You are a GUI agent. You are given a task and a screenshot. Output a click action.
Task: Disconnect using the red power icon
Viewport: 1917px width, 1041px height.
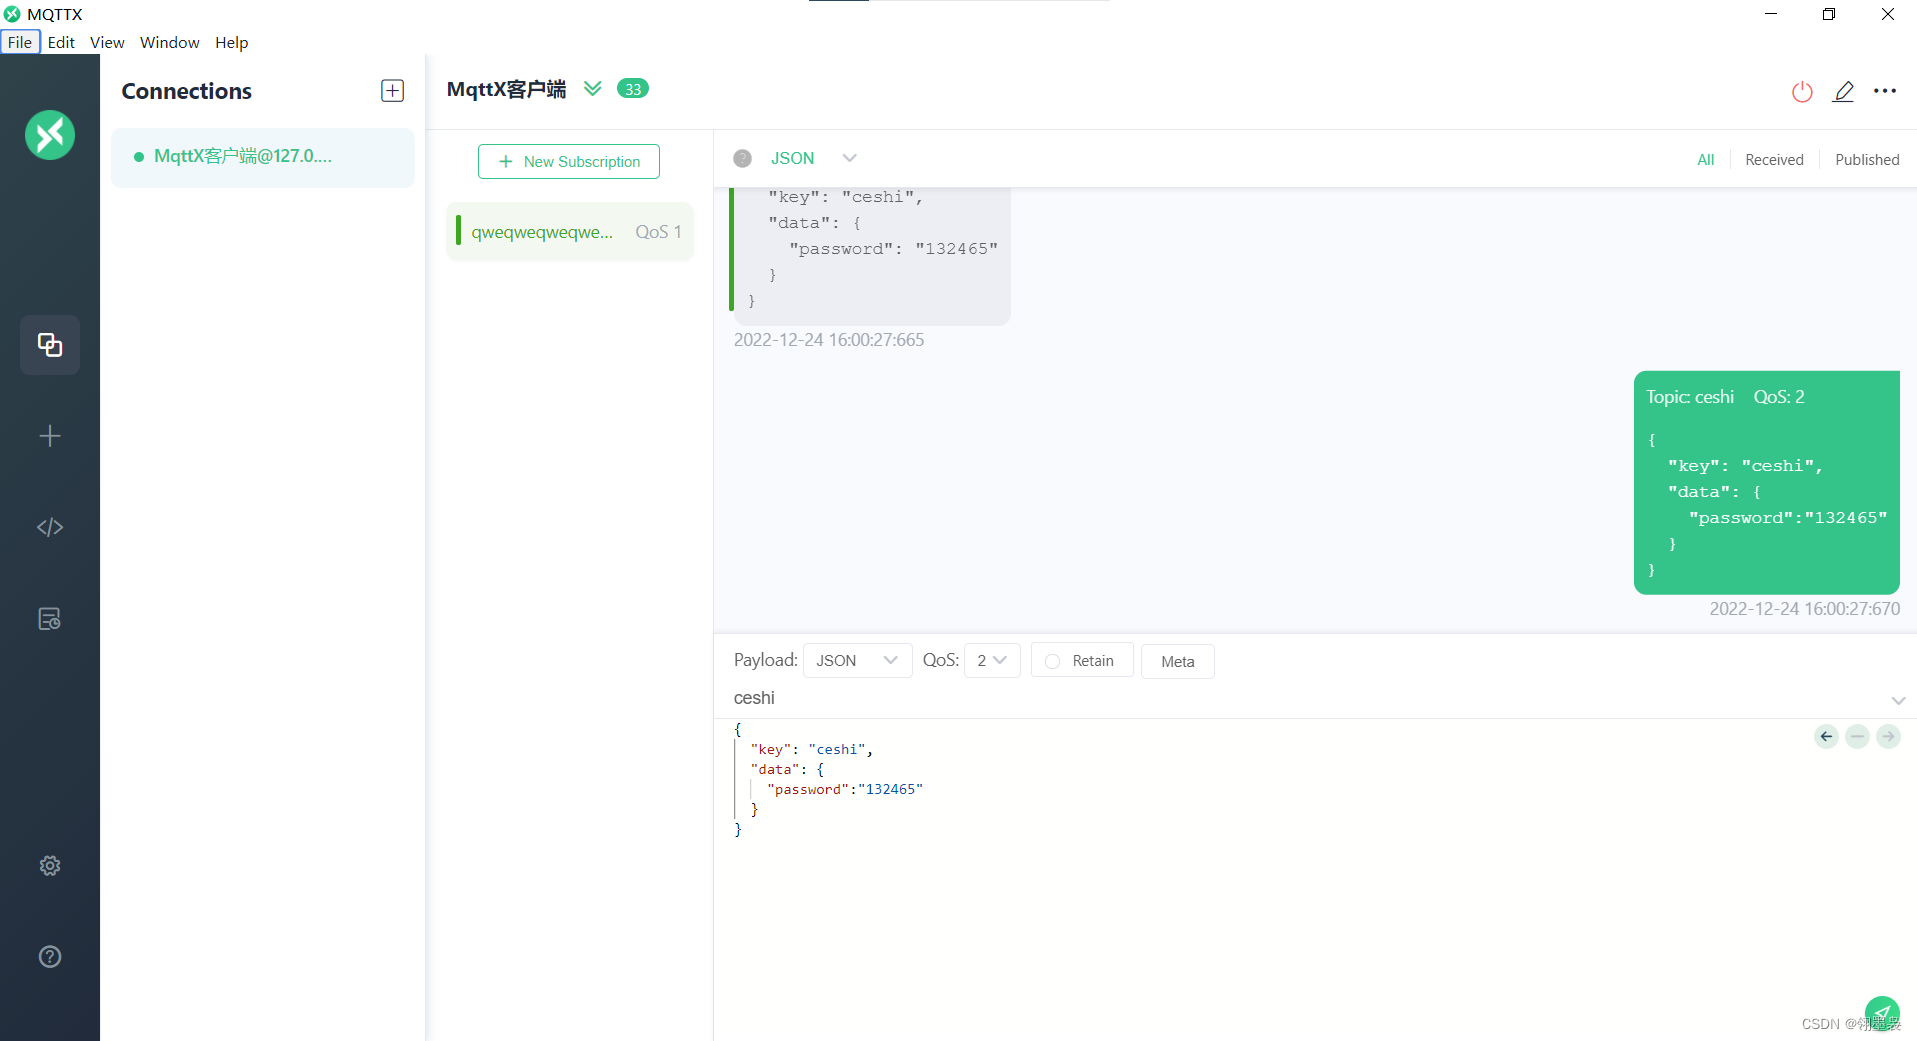[1802, 92]
